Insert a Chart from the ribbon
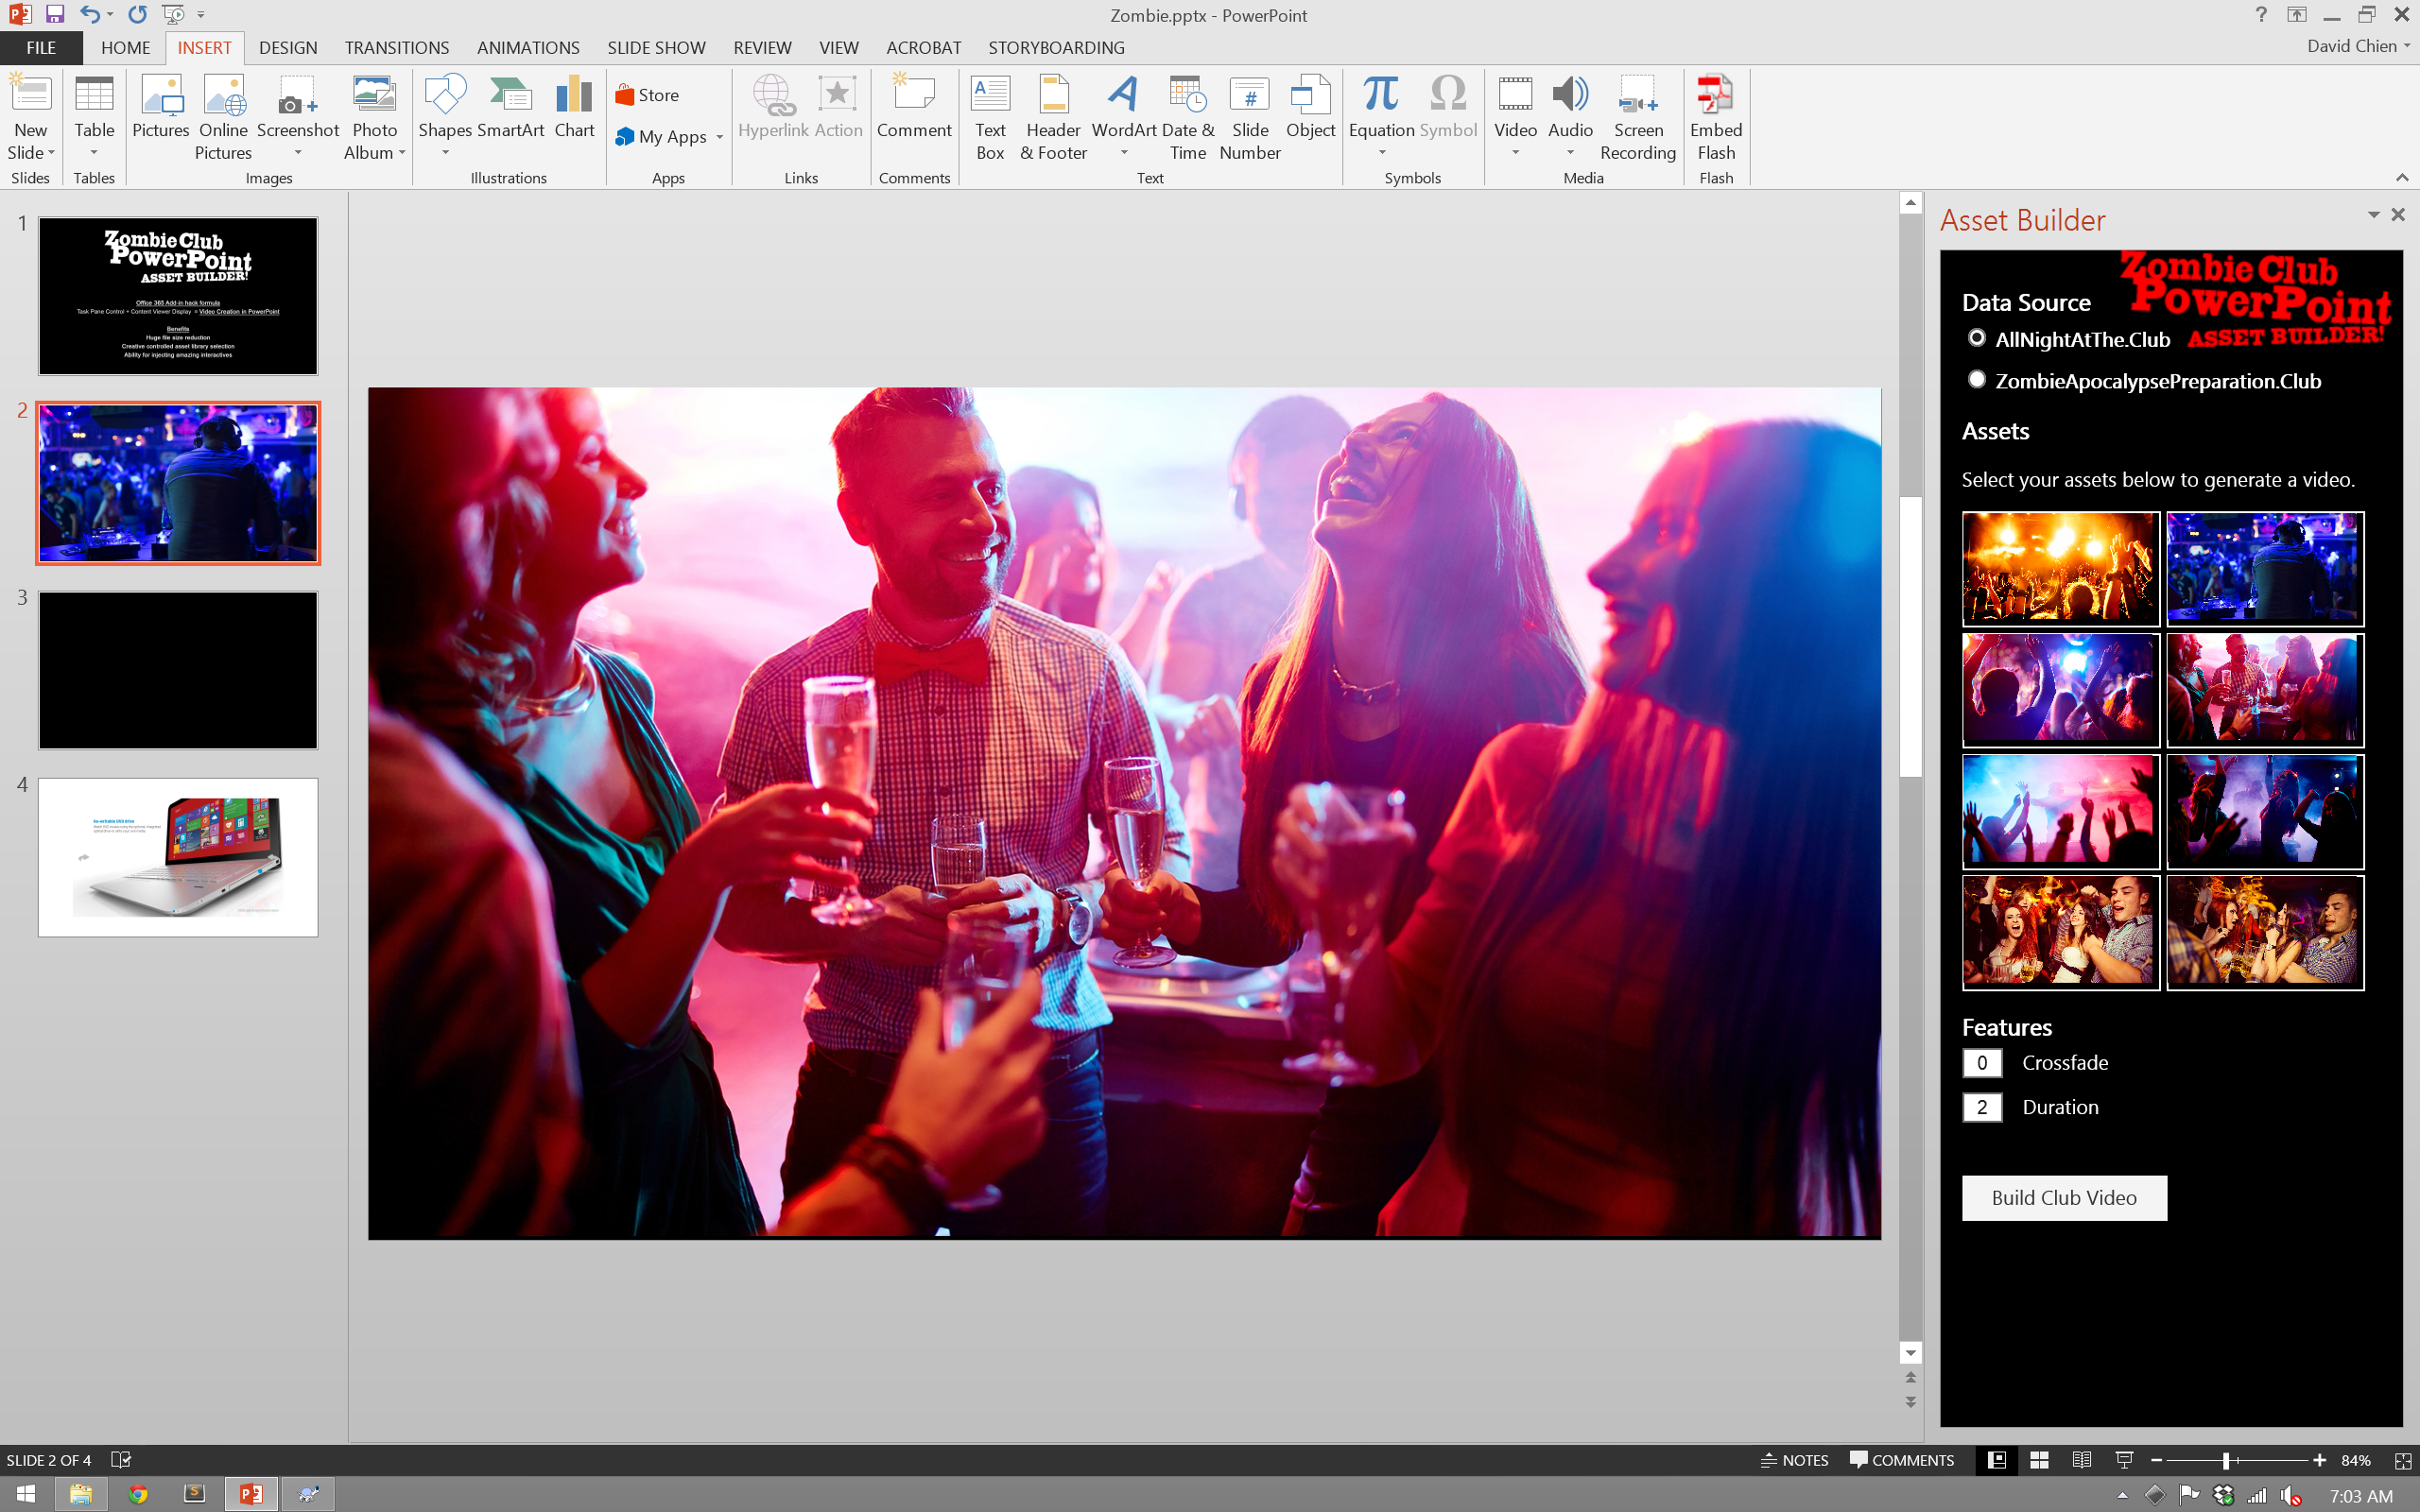 click(574, 107)
